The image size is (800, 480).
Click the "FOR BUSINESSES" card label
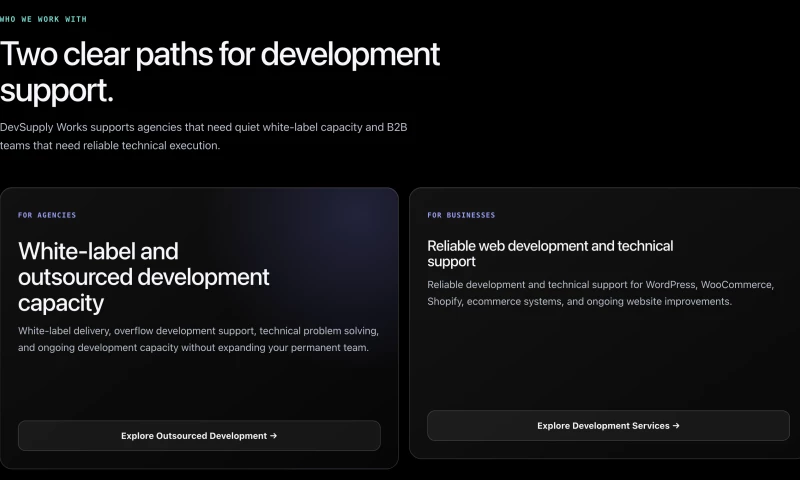click(x=461, y=215)
